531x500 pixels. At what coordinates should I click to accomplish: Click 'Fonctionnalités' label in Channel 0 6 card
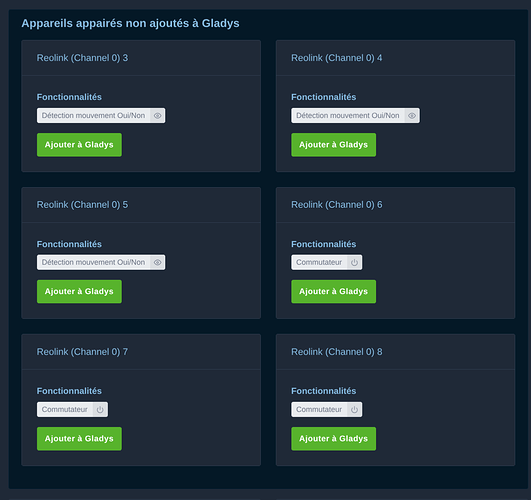323,244
